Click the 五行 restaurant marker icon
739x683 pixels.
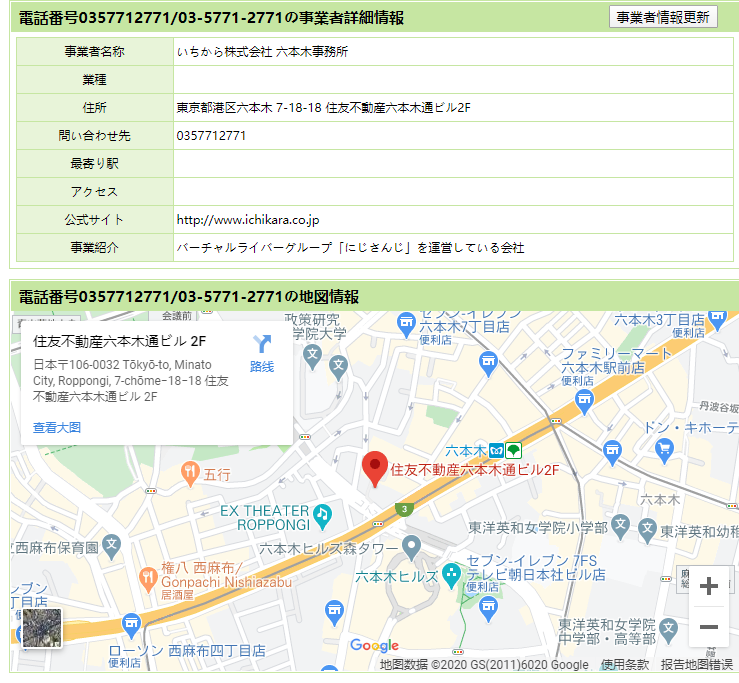pyautogui.click(x=190, y=474)
